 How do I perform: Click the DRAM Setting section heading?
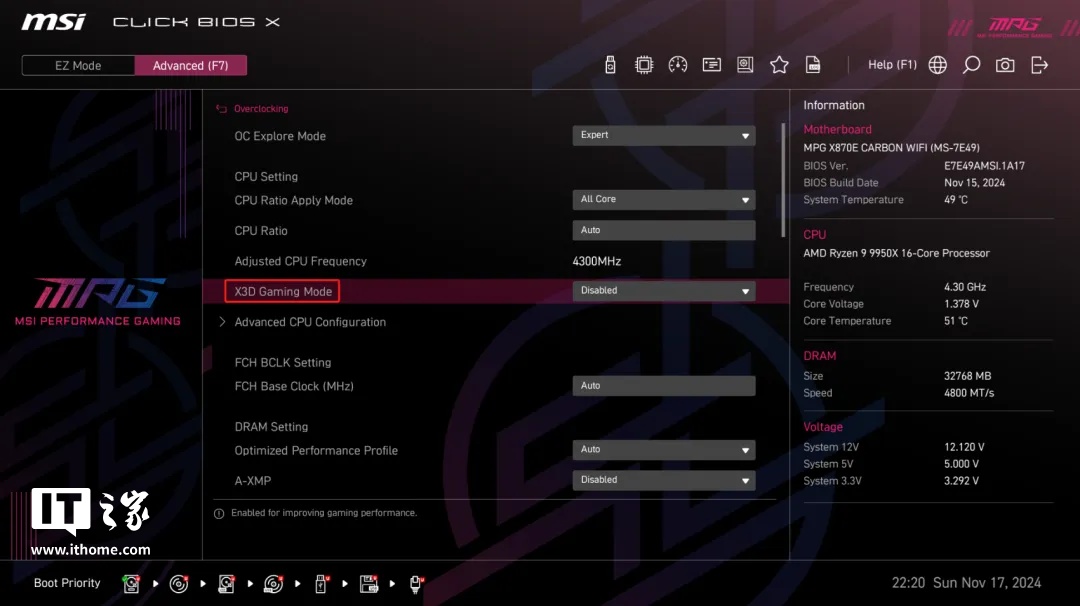271,427
